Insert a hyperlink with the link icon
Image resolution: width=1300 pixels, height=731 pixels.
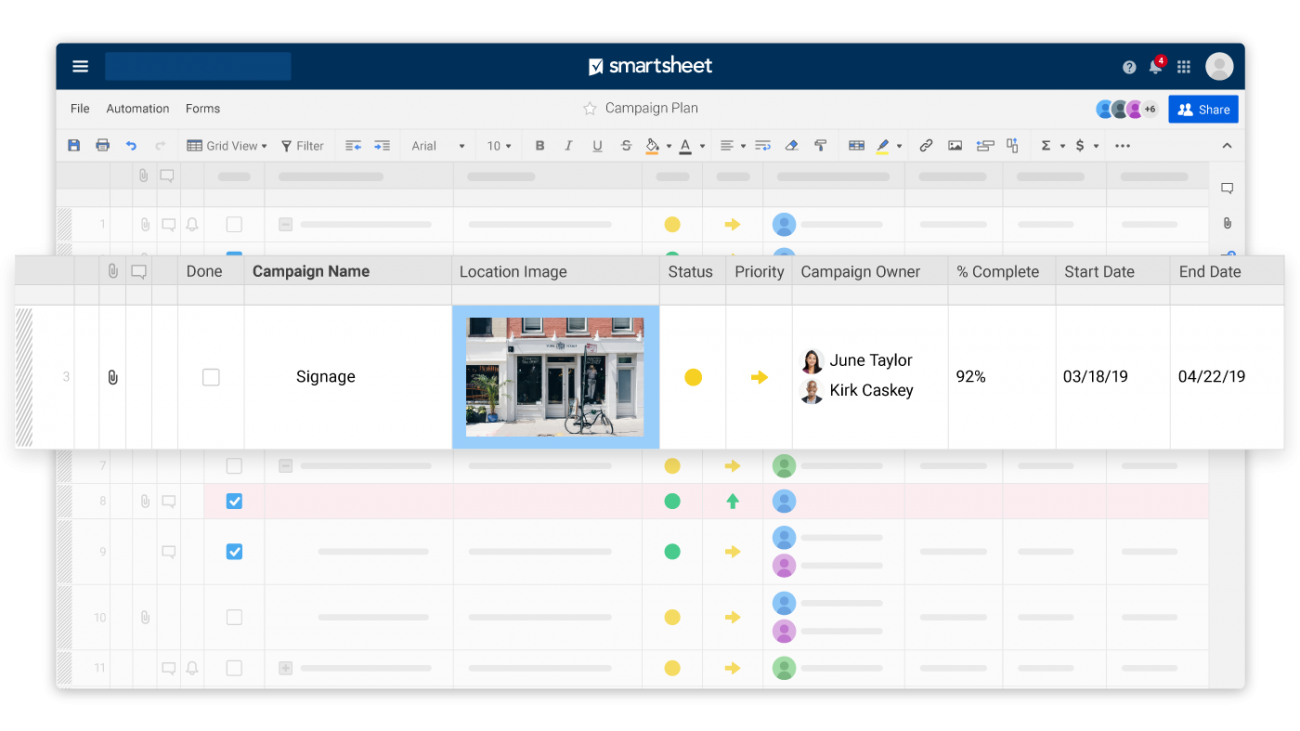(924, 145)
